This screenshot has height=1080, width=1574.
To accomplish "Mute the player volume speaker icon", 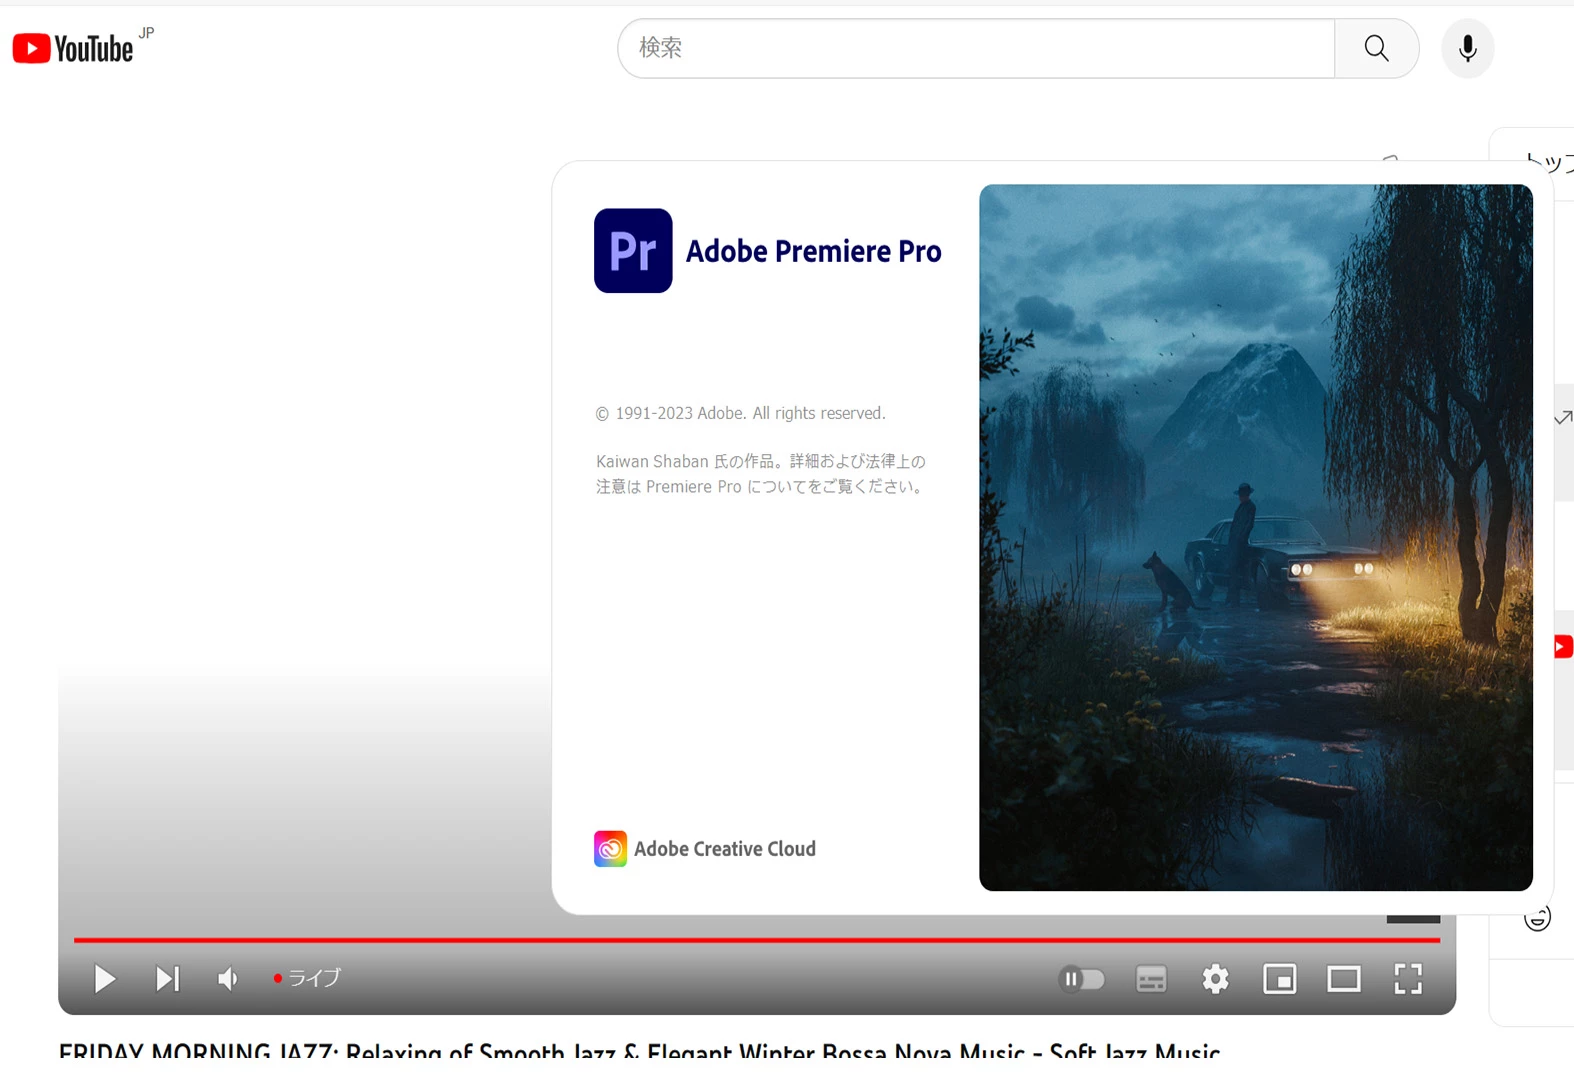I will pyautogui.click(x=228, y=978).
